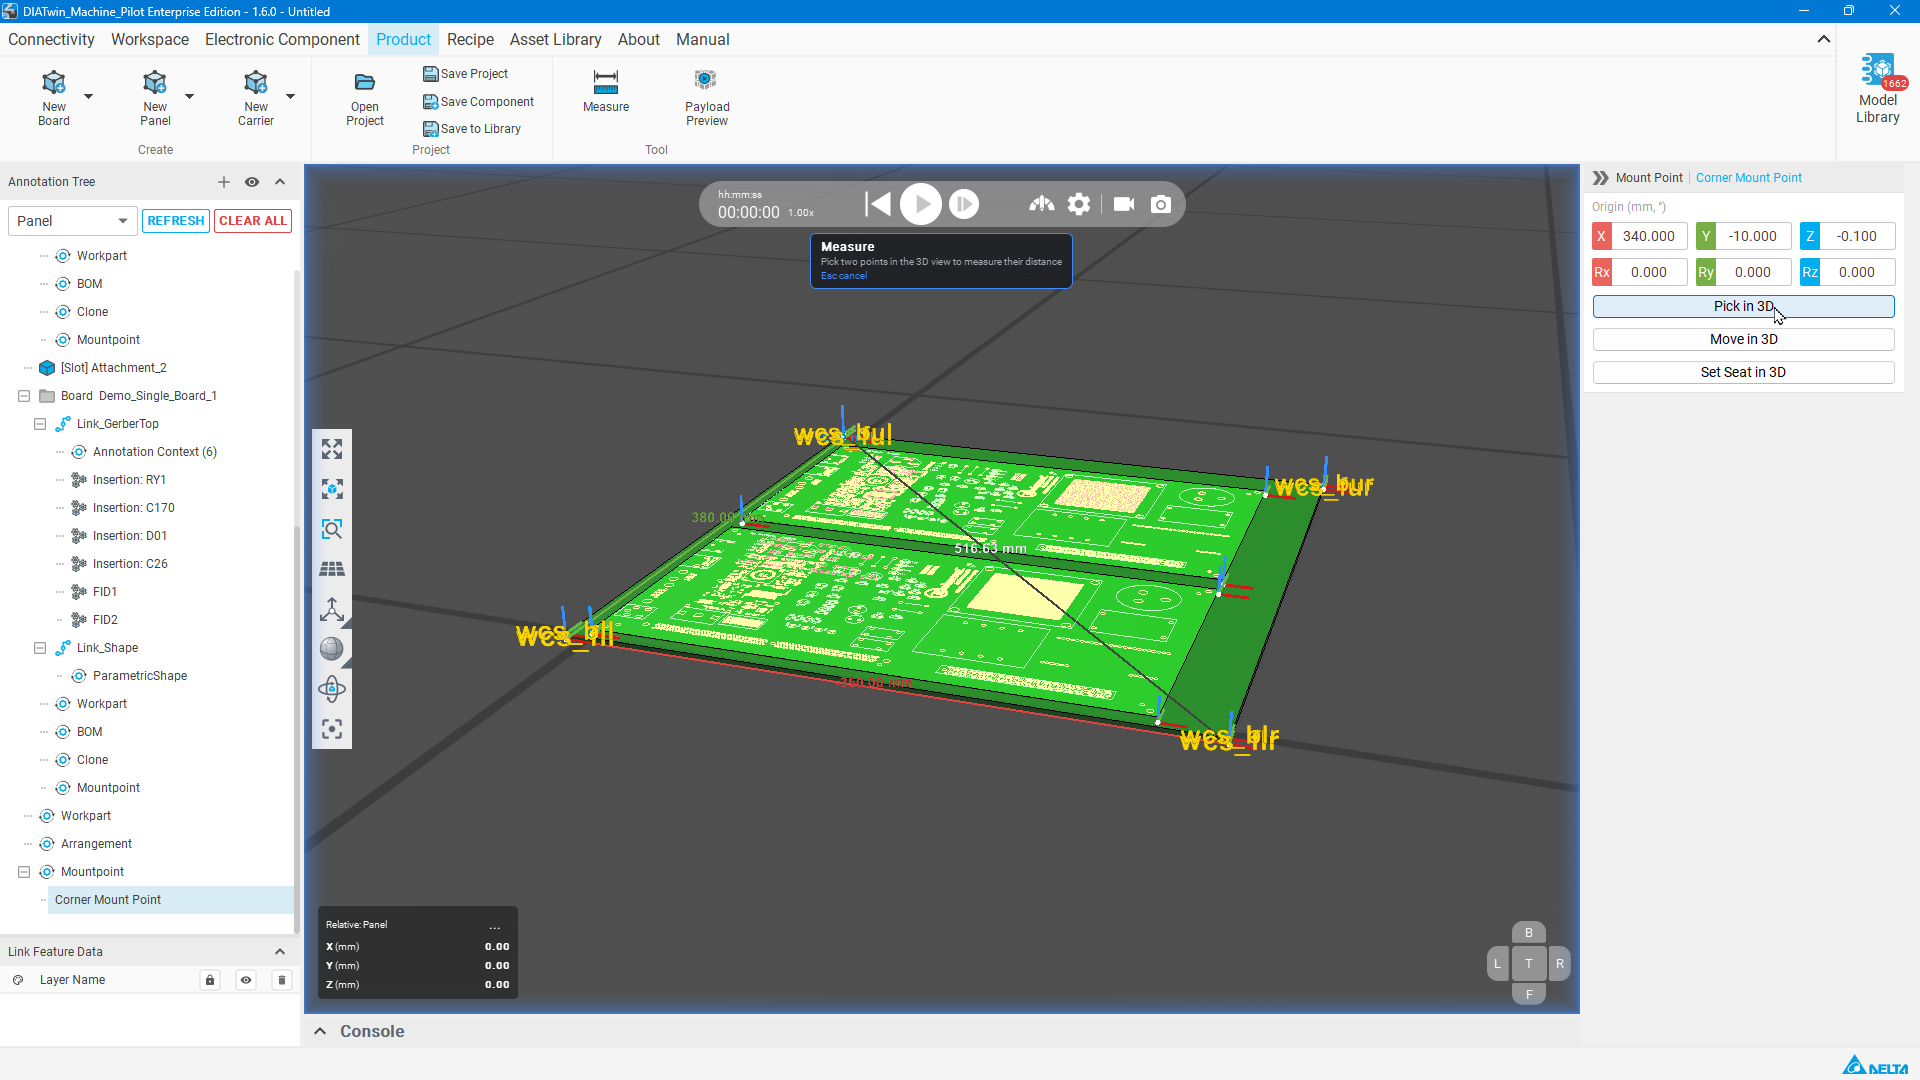Switch to the Recipe tab
1920x1080 pixels.
tap(470, 39)
